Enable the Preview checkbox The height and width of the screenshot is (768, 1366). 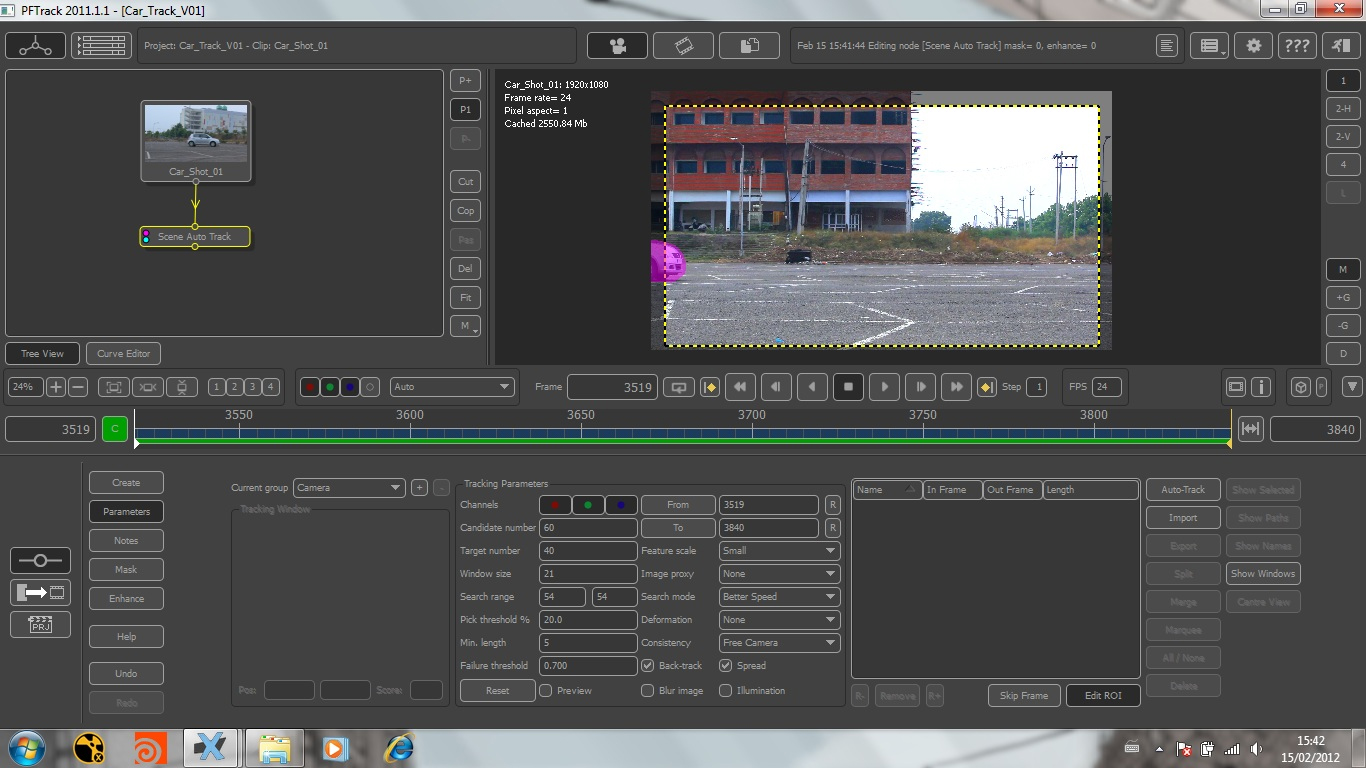tap(546, 690)
